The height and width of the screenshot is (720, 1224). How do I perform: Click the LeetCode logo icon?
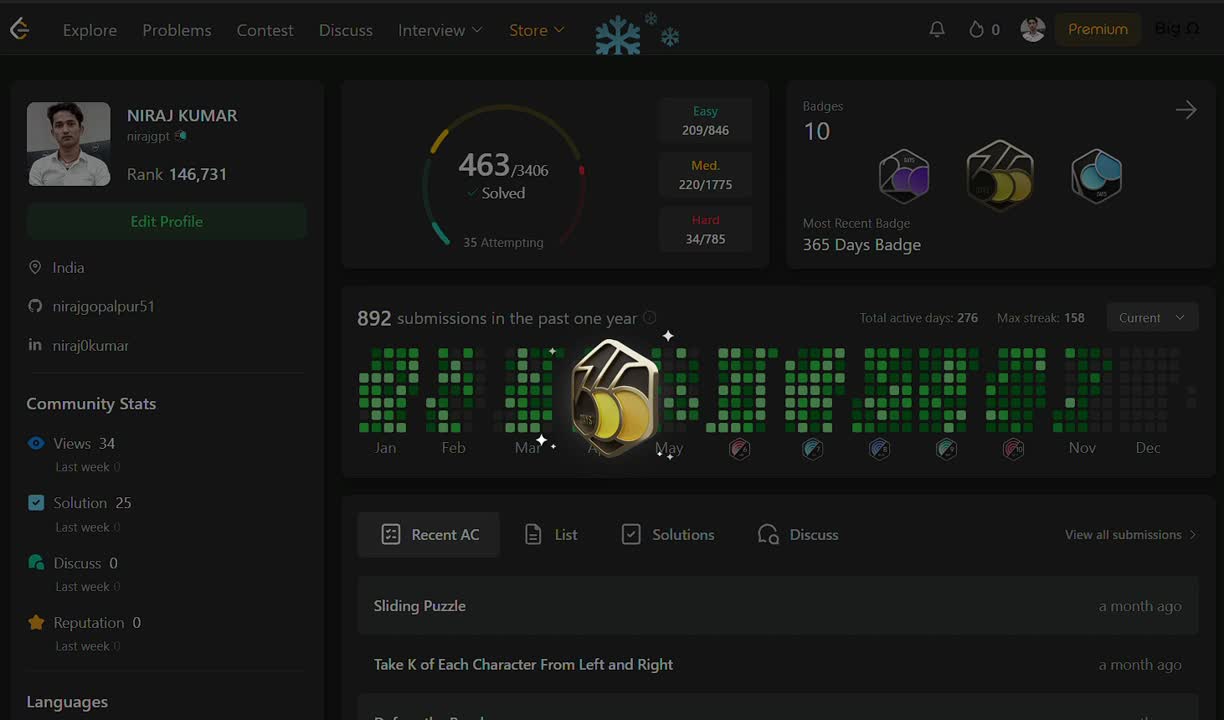tap(19, 29)
